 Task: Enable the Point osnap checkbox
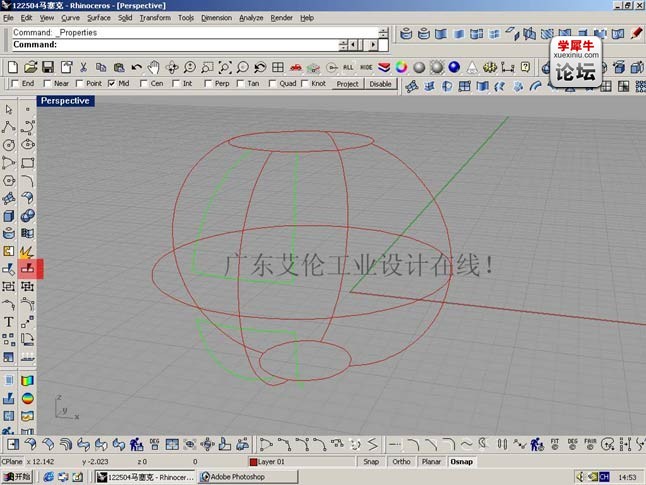80,84
